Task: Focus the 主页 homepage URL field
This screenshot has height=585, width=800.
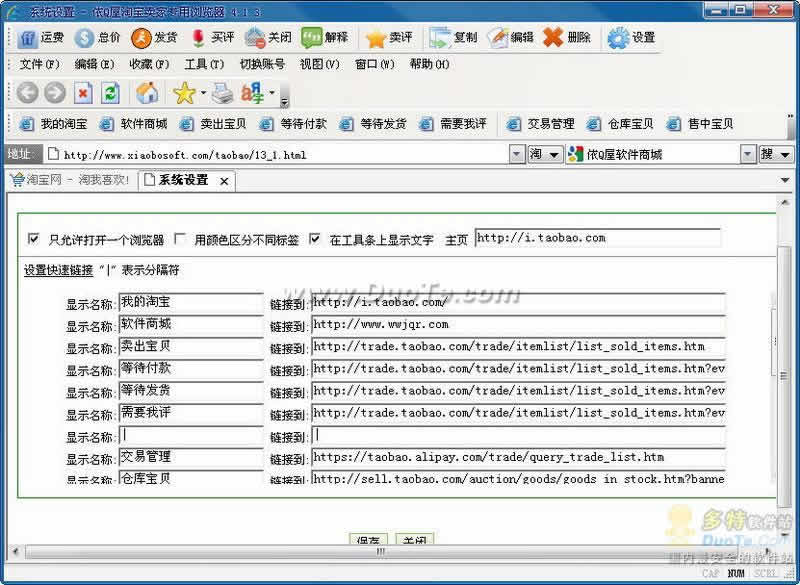Action: (597, 238)
